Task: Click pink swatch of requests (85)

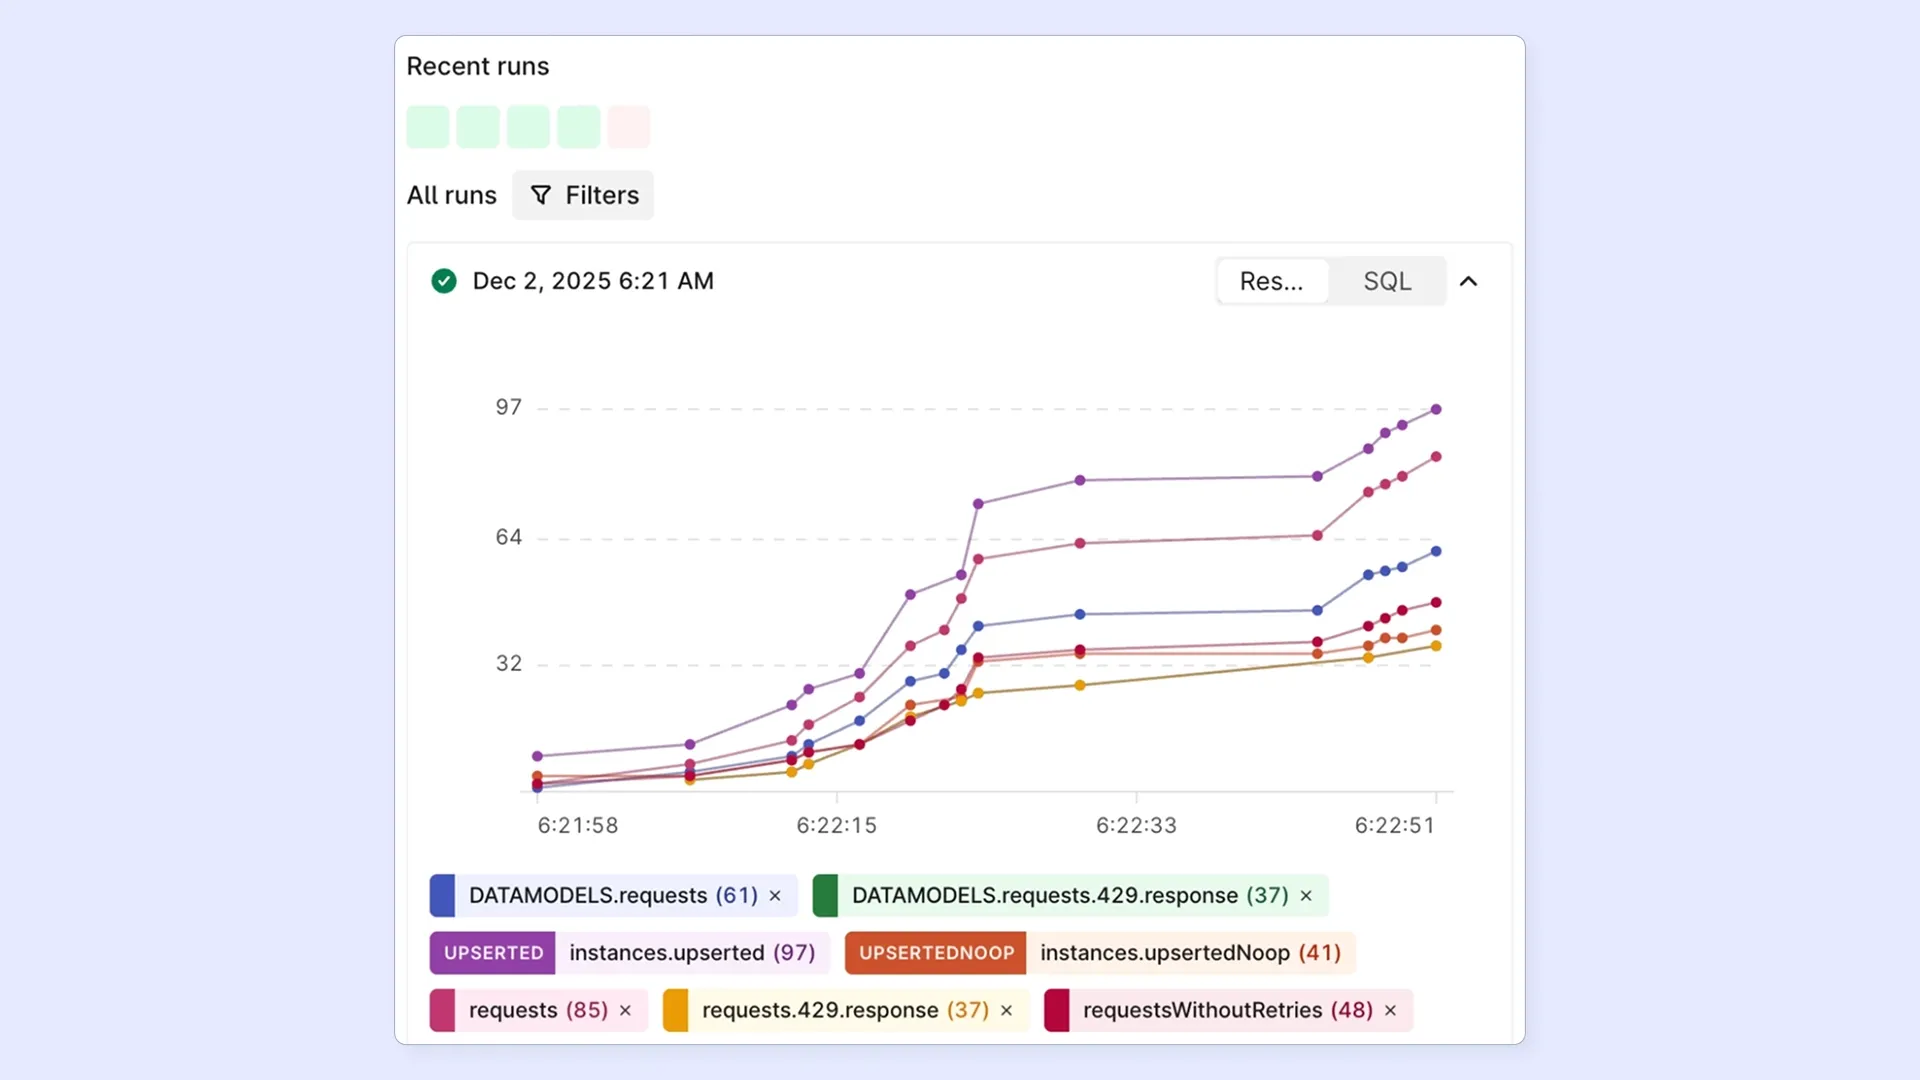Action: point(442,1011)
